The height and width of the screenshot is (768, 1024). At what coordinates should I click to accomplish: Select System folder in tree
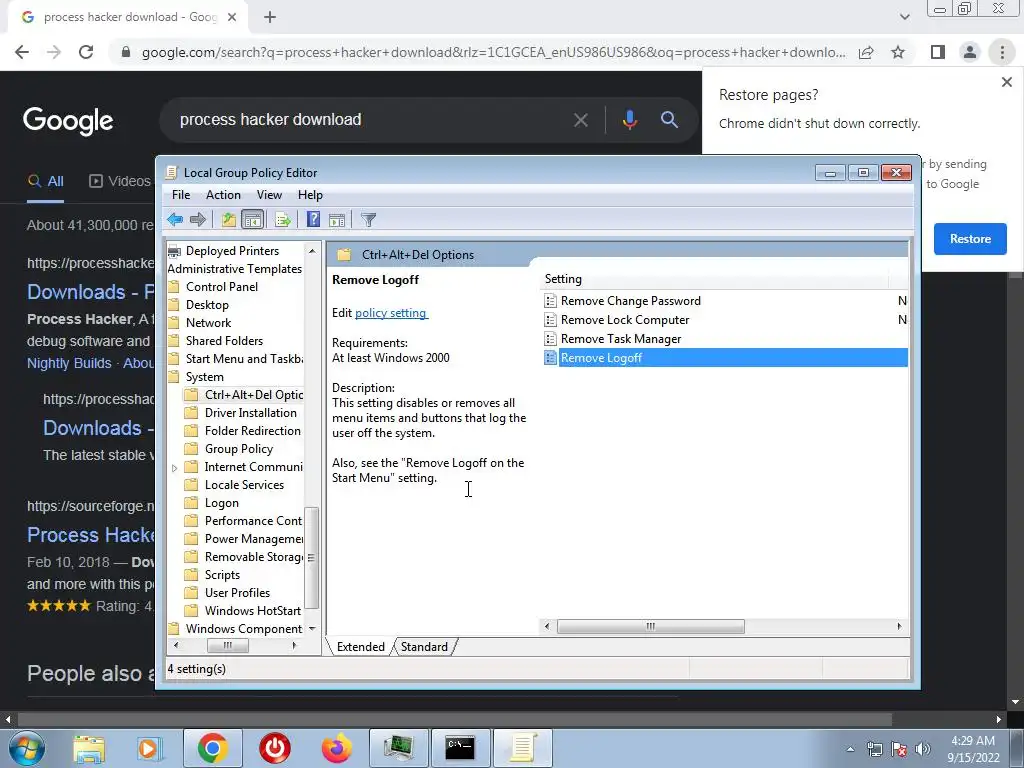[204, 377]
